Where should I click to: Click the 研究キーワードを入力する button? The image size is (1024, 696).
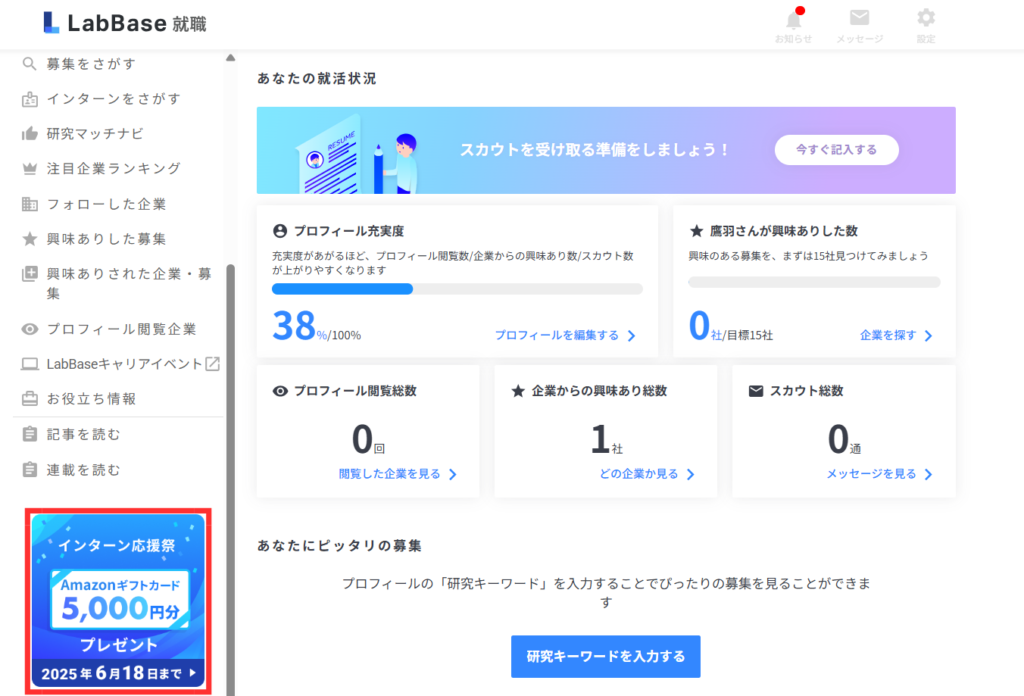(605, 656)
